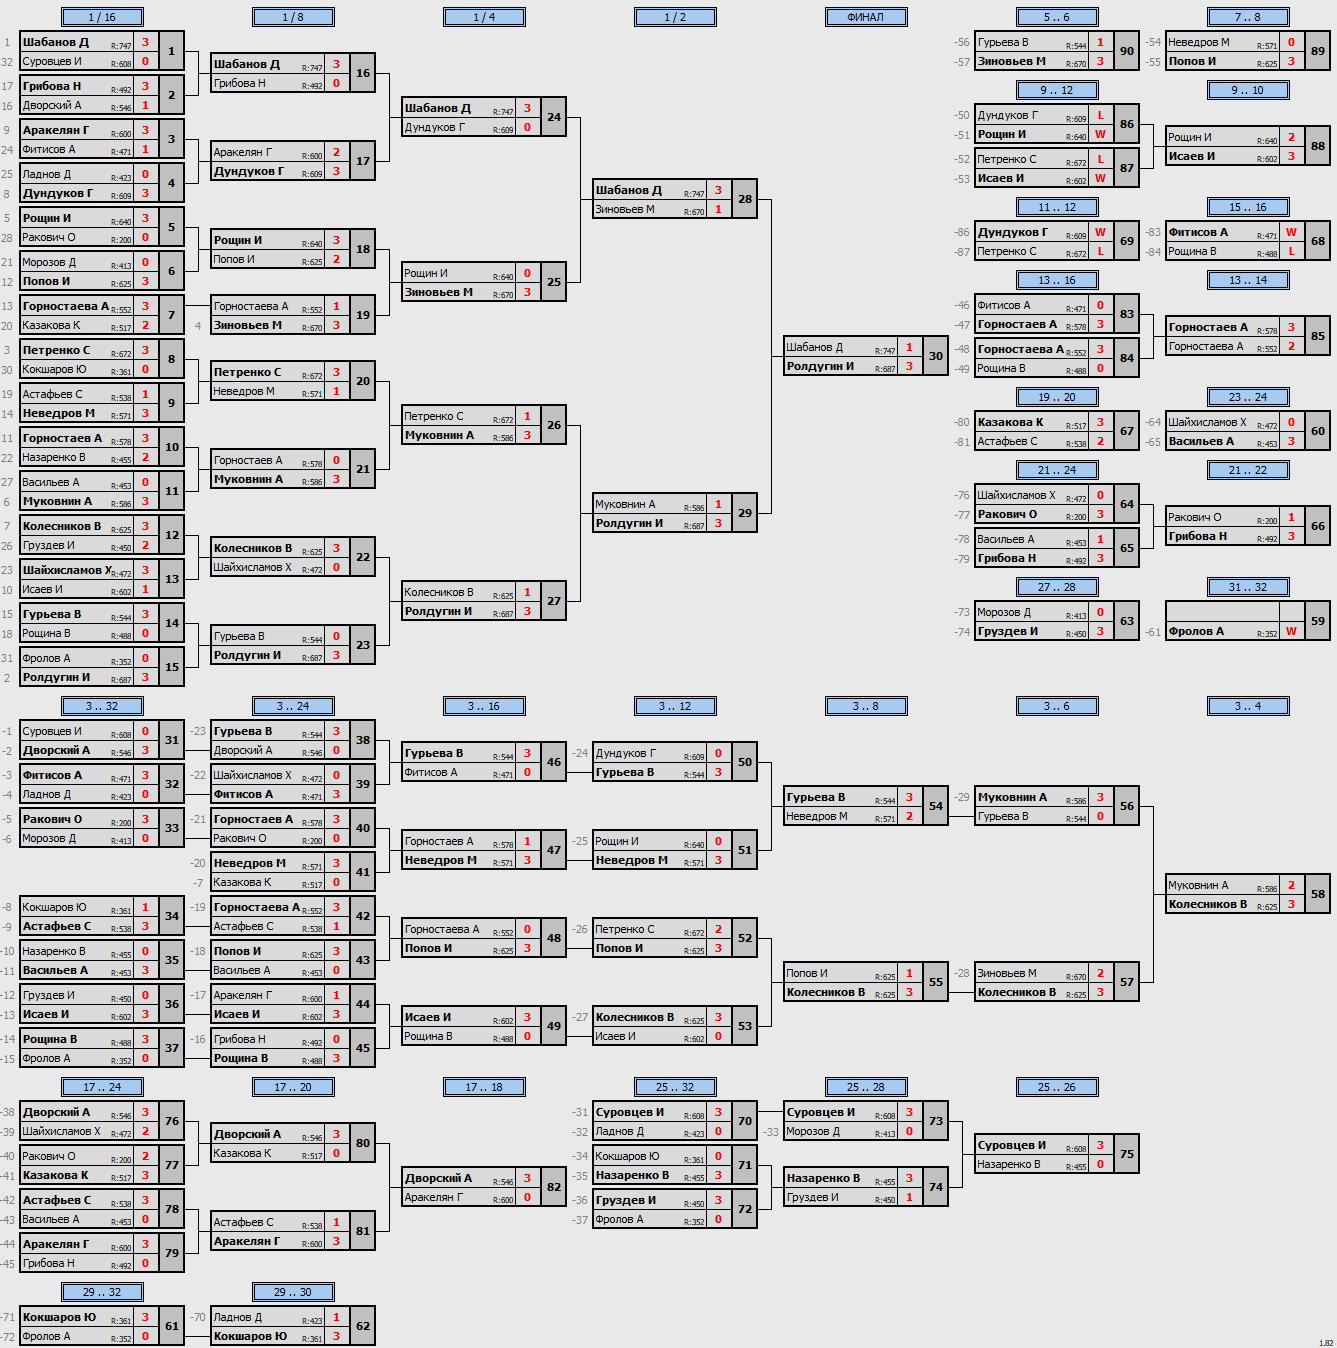Select match number 1 box in round 1/16
This screenshot has height=1348, width=1337.
pyautogui.click(x=172, y=51)
